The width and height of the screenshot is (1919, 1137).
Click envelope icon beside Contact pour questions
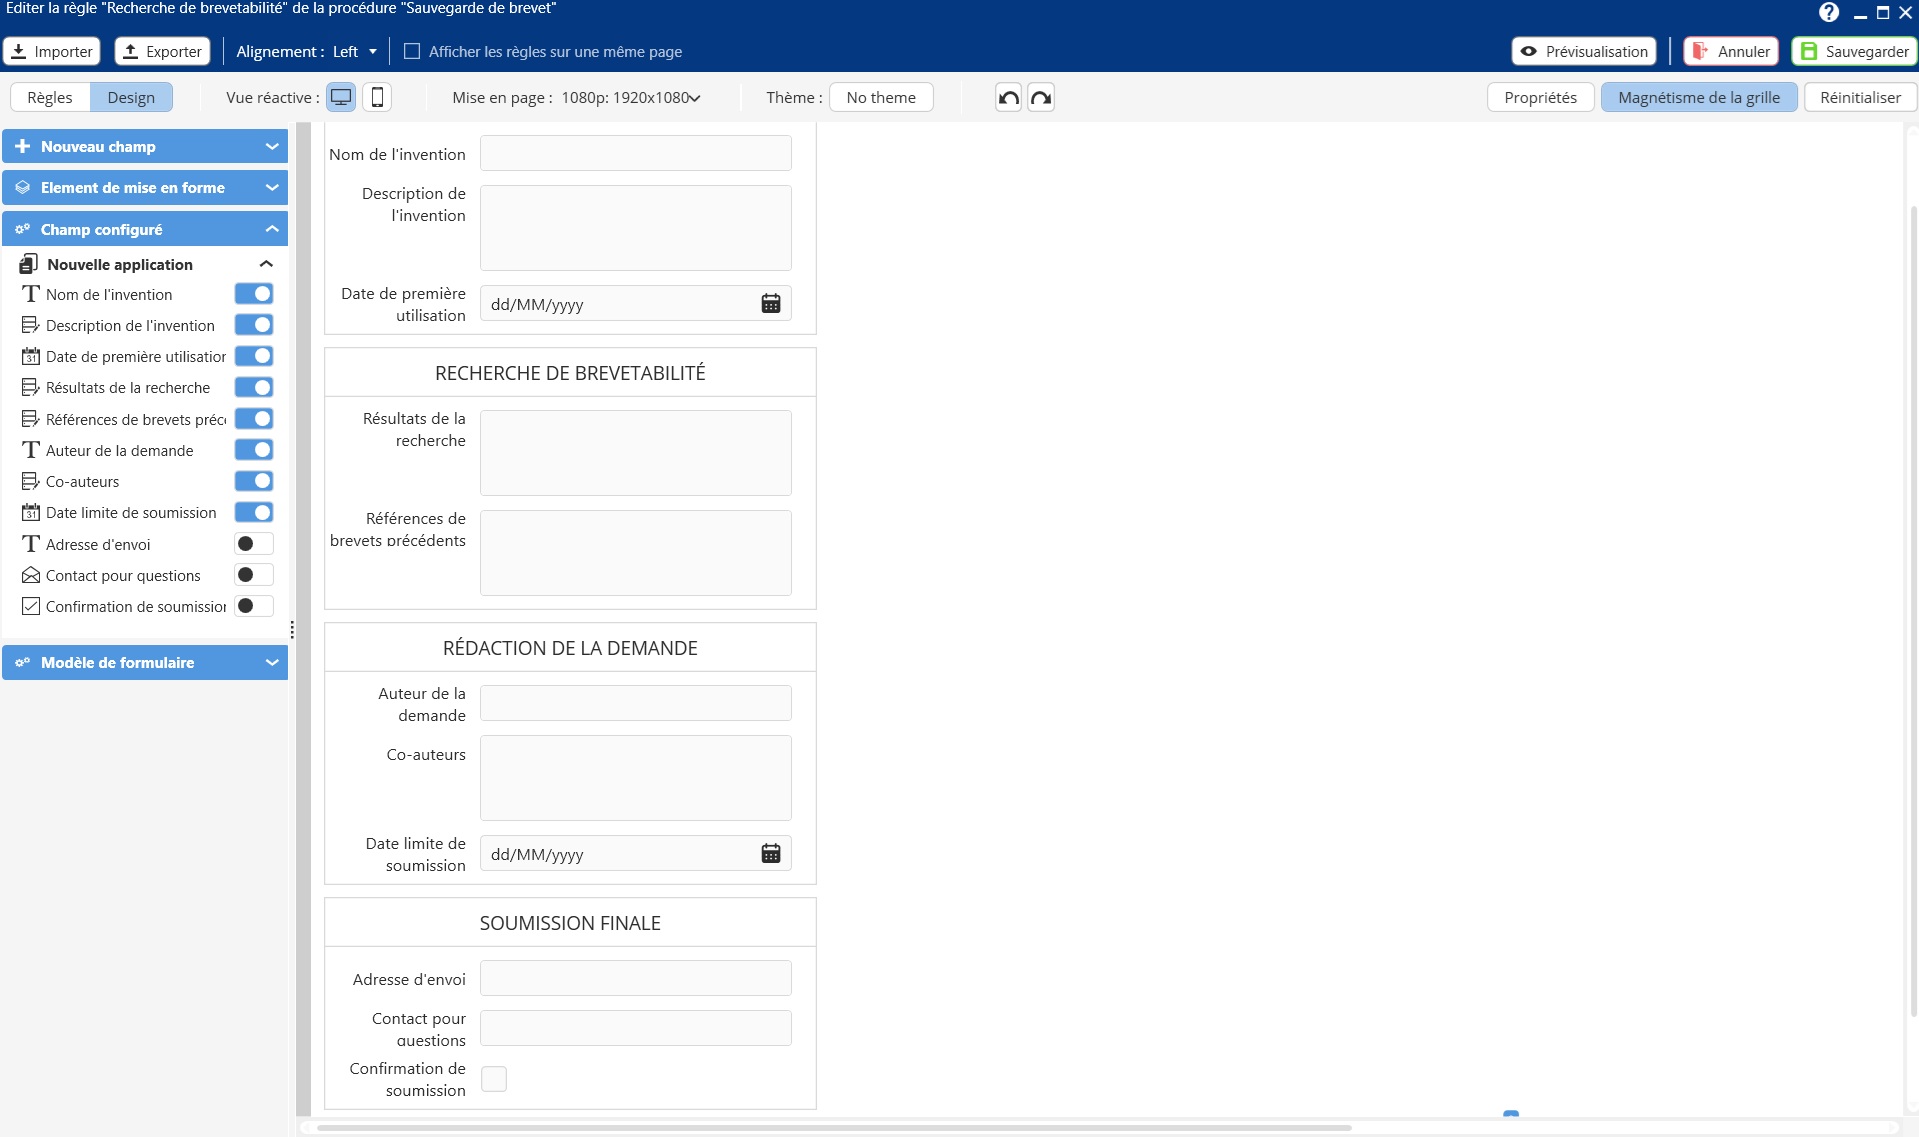point(31,575)
